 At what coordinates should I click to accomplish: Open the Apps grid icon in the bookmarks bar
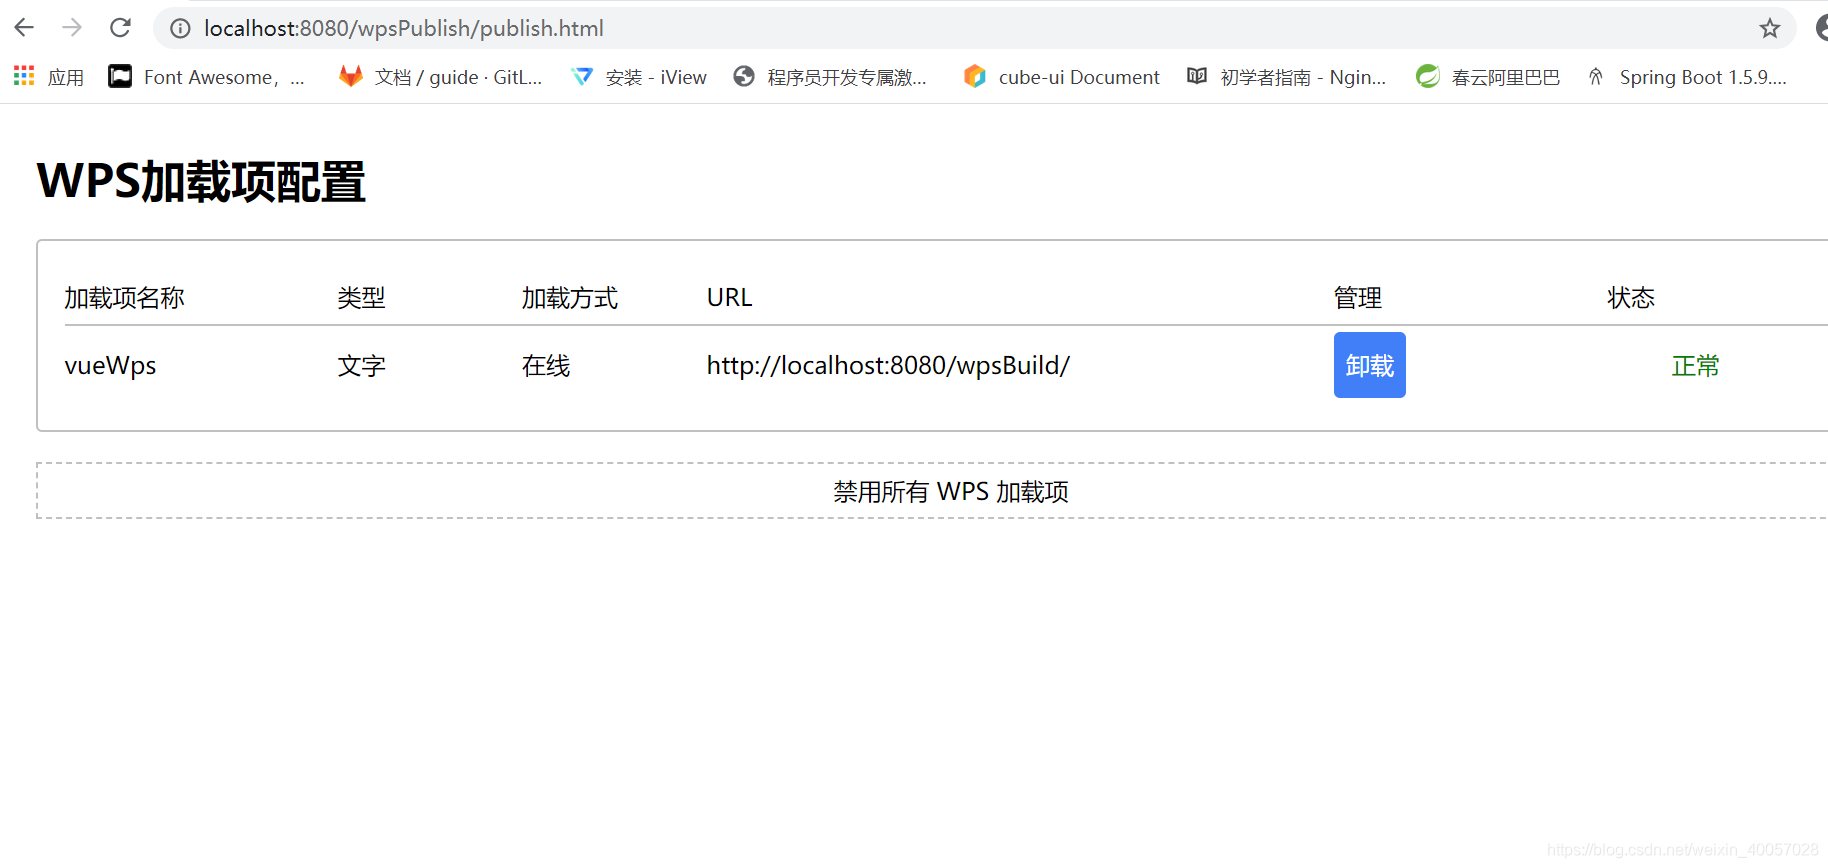pos(24,76)
